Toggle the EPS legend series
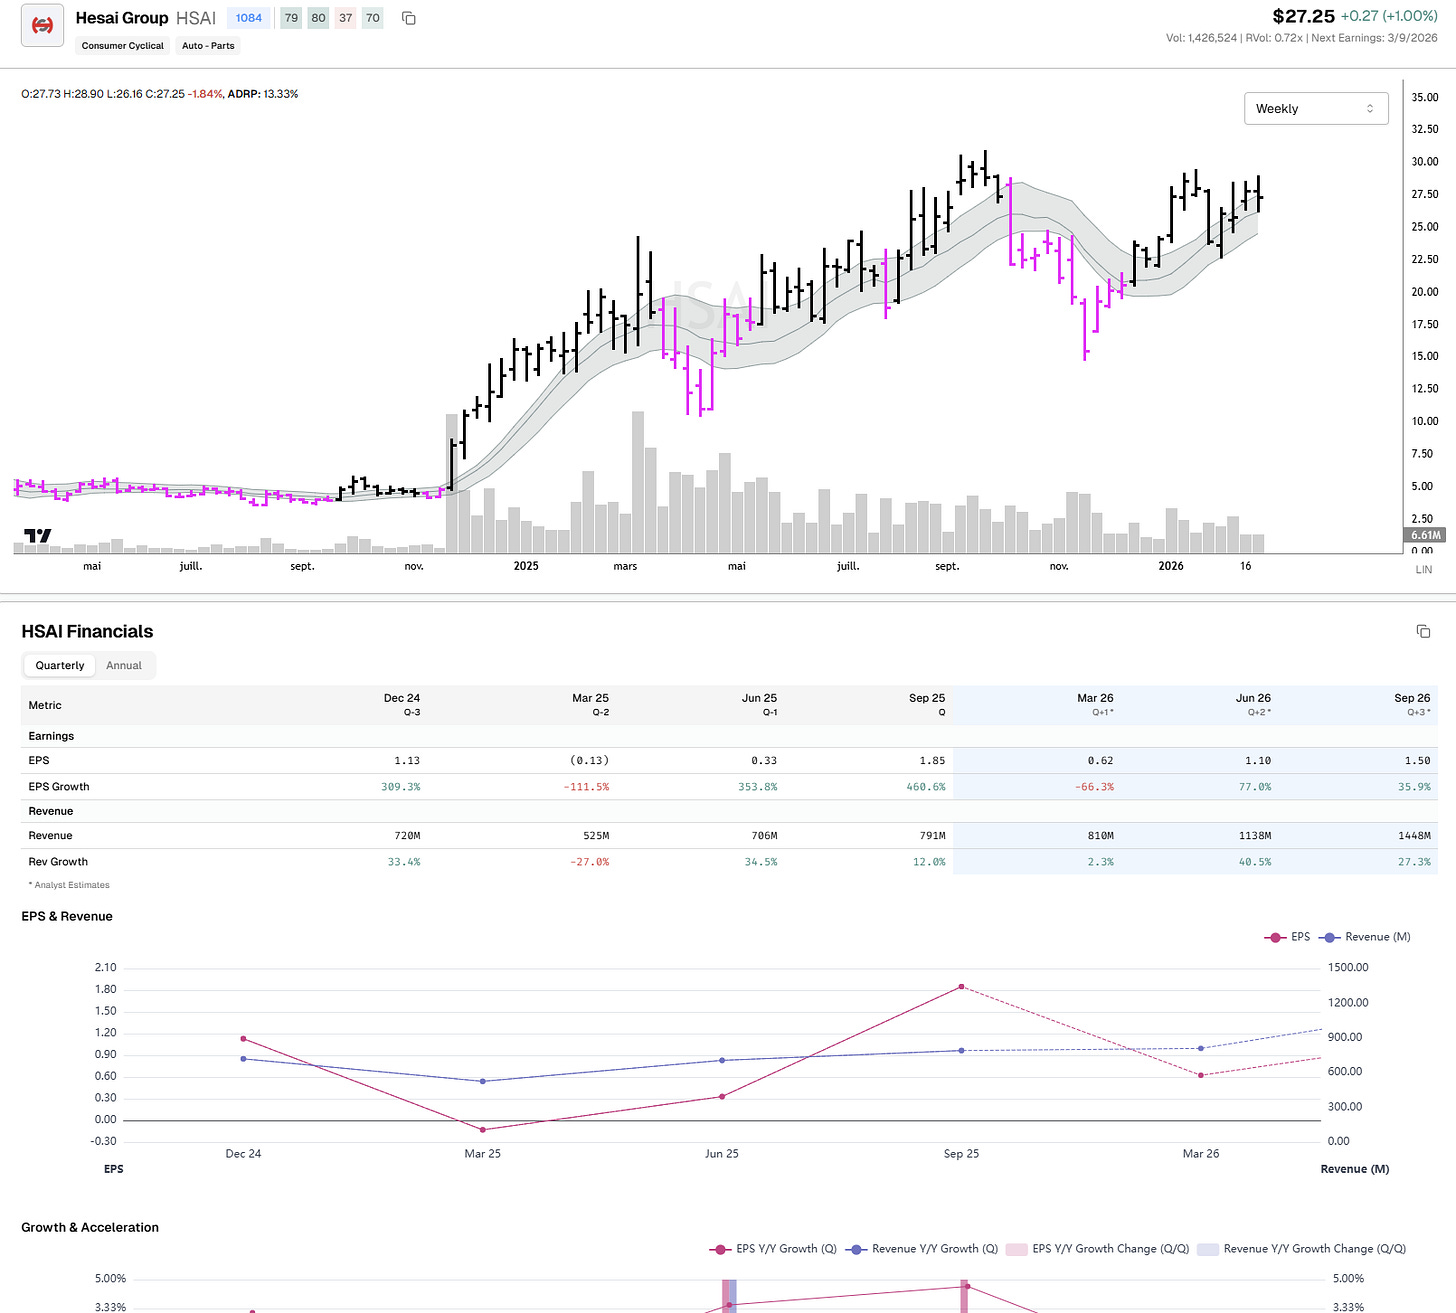This screenshot has height=1313, width=1456. pos(1288,937)
